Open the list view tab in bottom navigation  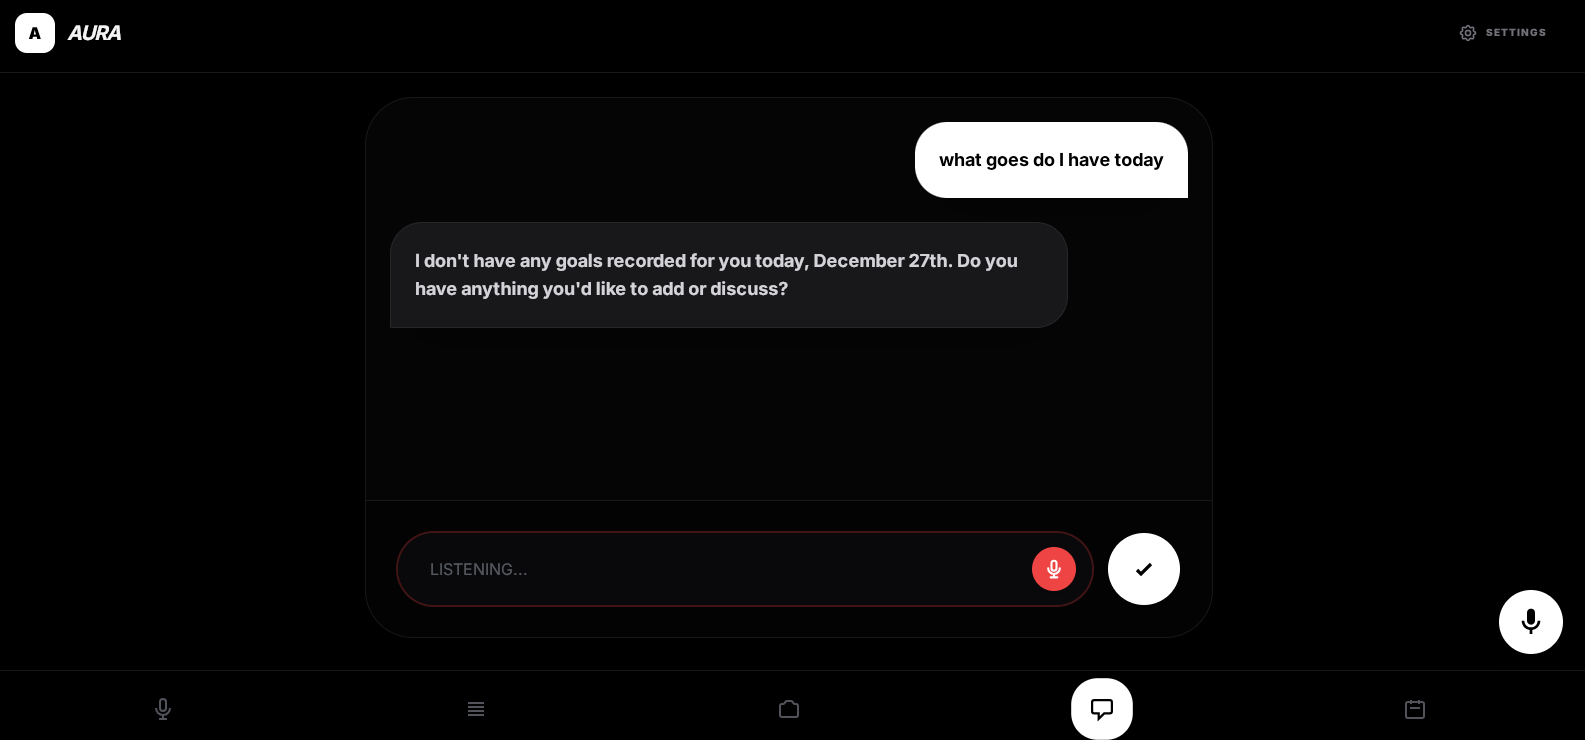(x=476, y=709)
